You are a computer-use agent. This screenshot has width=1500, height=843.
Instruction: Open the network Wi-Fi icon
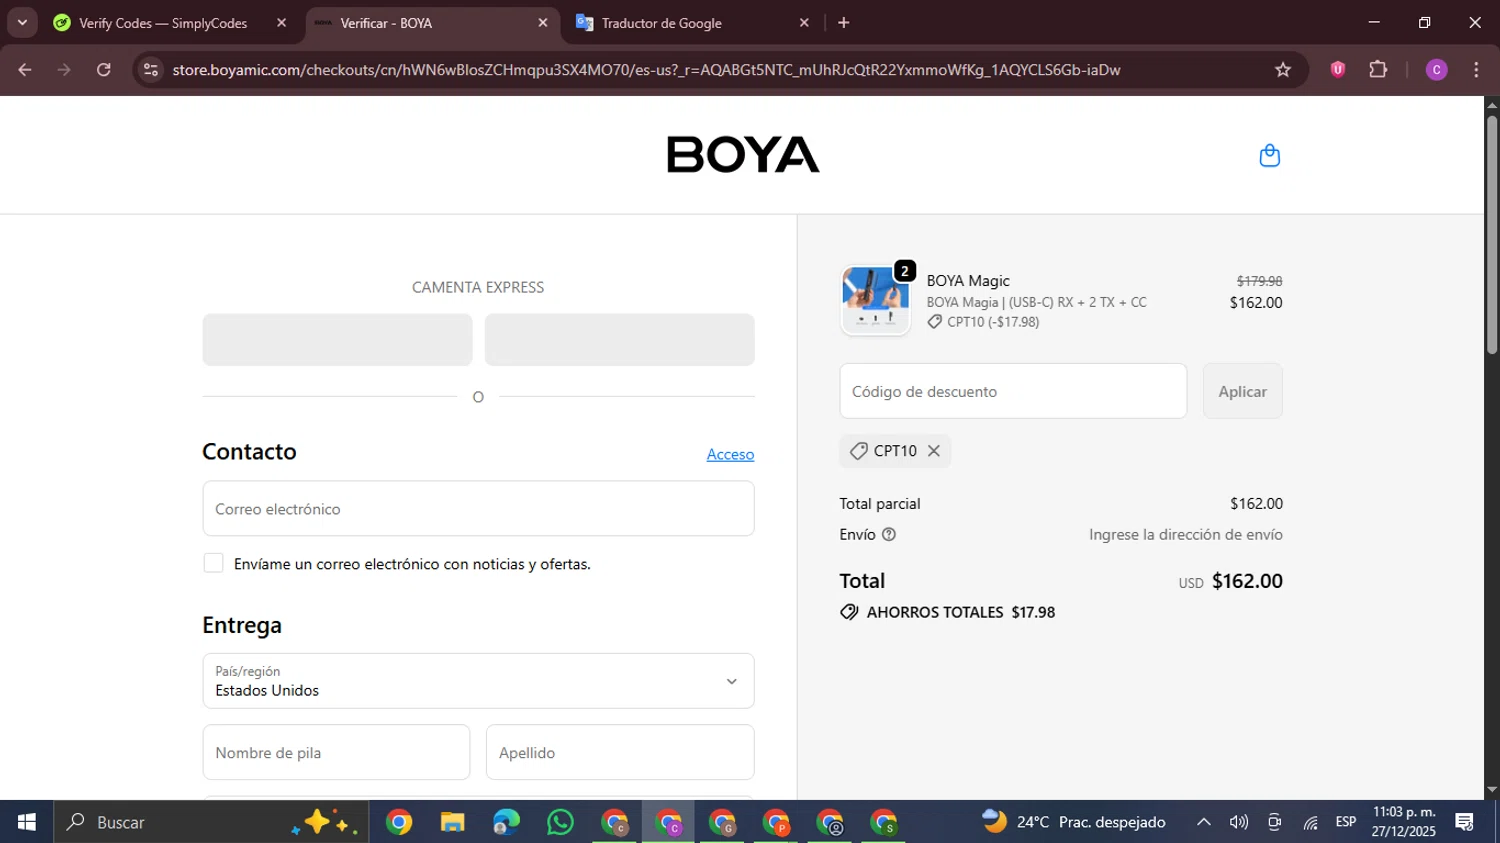[1310, 822]
